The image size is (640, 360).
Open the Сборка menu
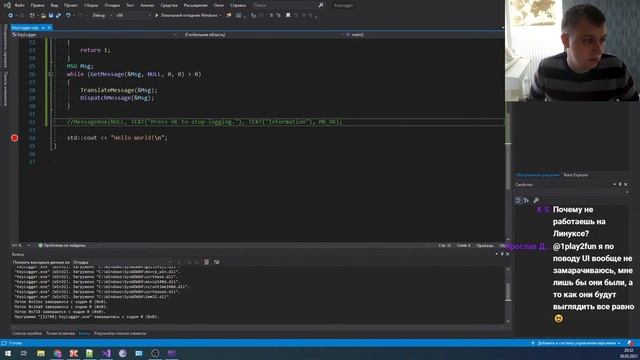click(91, 5)
